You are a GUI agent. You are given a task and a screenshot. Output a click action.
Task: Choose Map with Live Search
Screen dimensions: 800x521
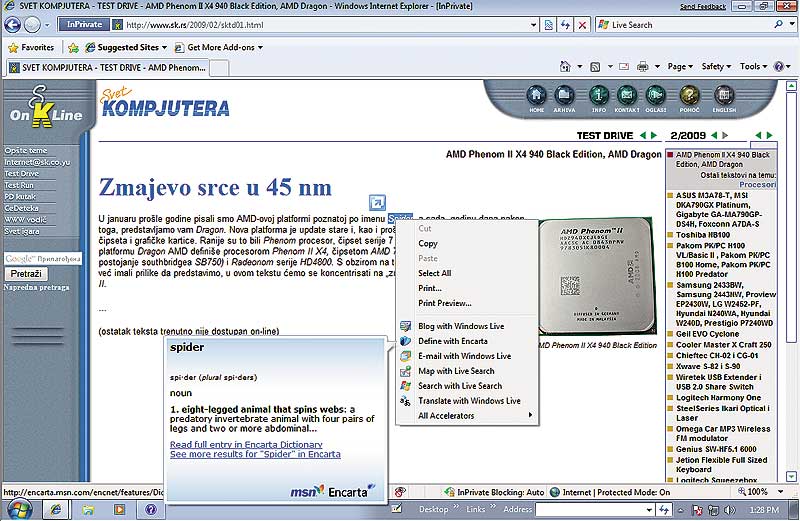(467, 371)
